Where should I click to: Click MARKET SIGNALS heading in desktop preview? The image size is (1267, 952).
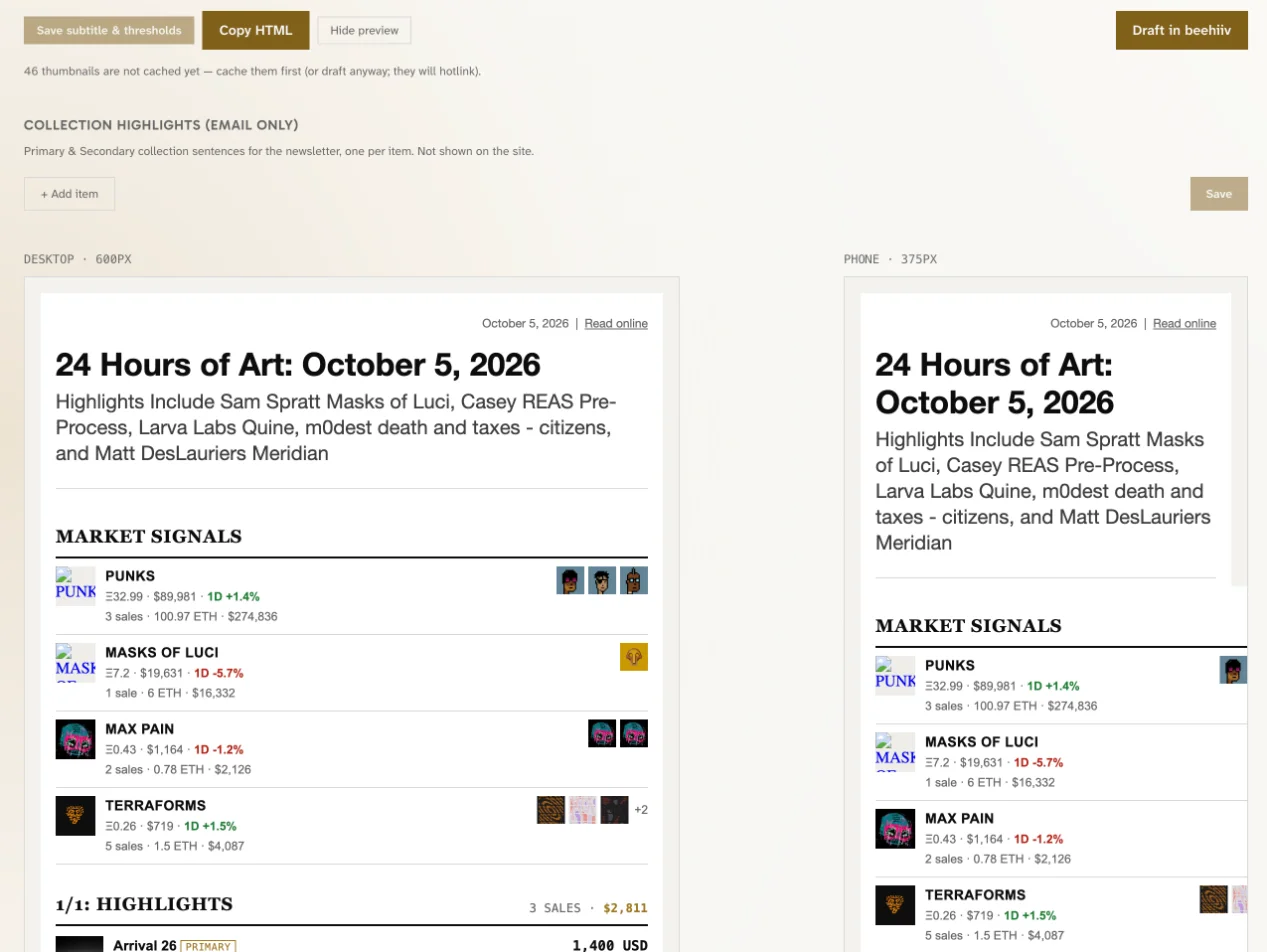click(149, 536)
